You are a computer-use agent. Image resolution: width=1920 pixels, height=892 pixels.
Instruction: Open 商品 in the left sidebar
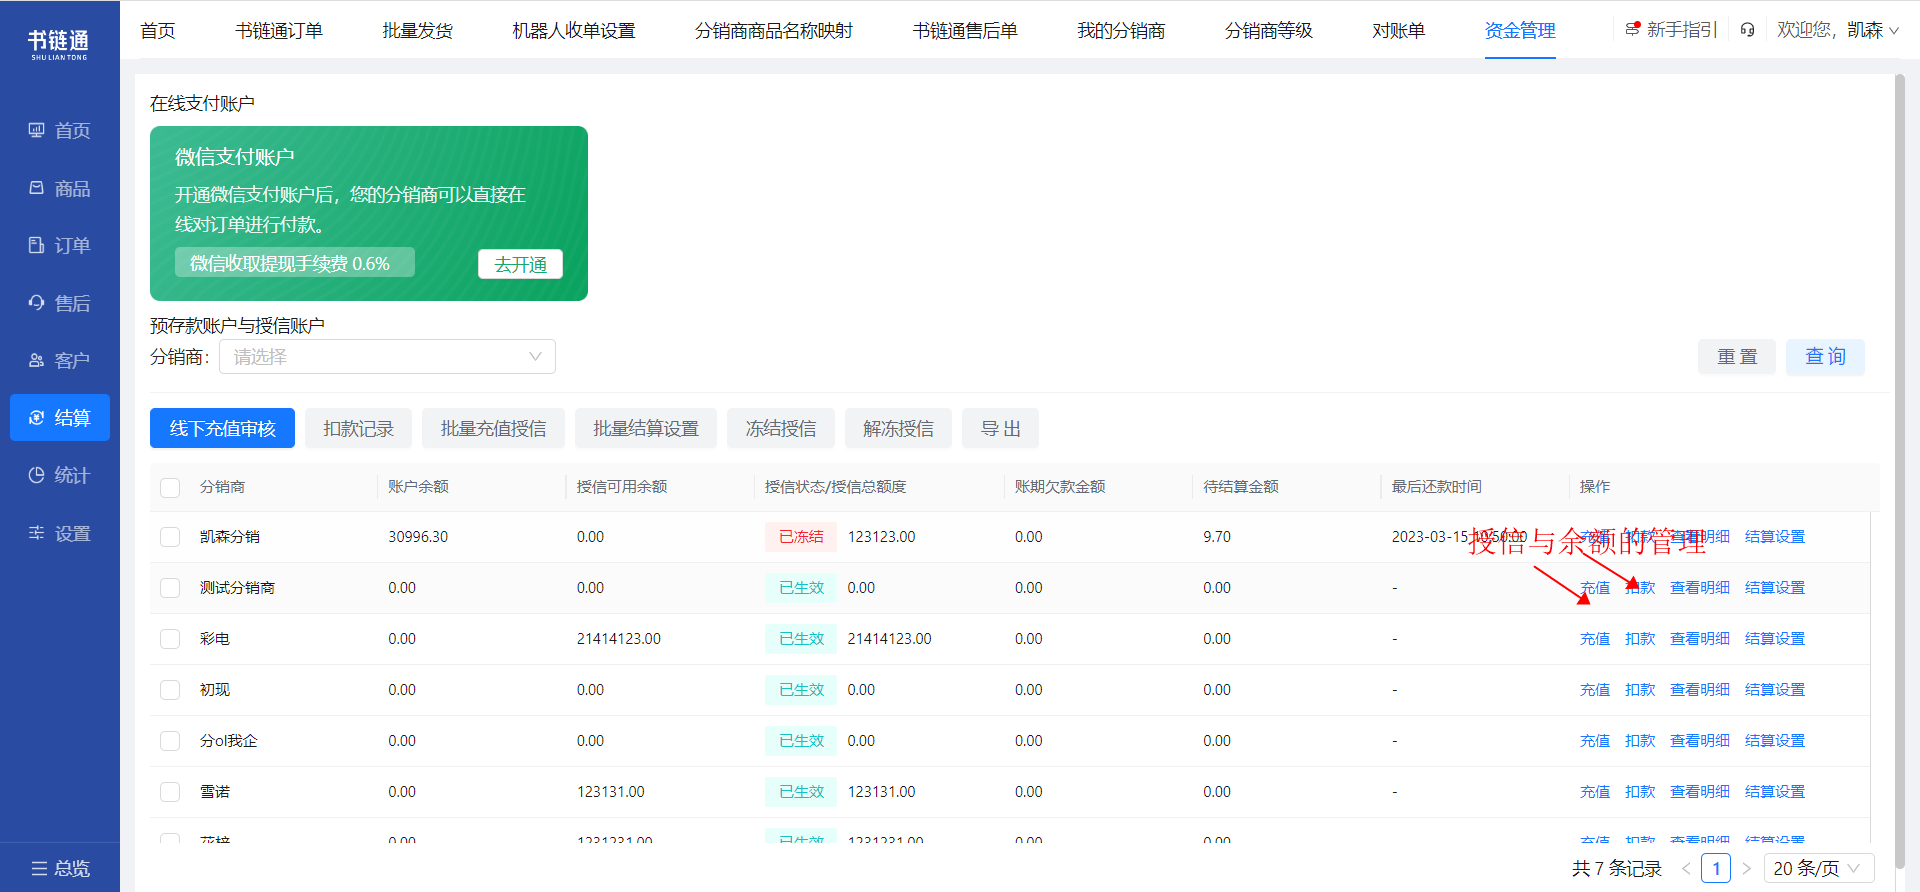(60, 188)
